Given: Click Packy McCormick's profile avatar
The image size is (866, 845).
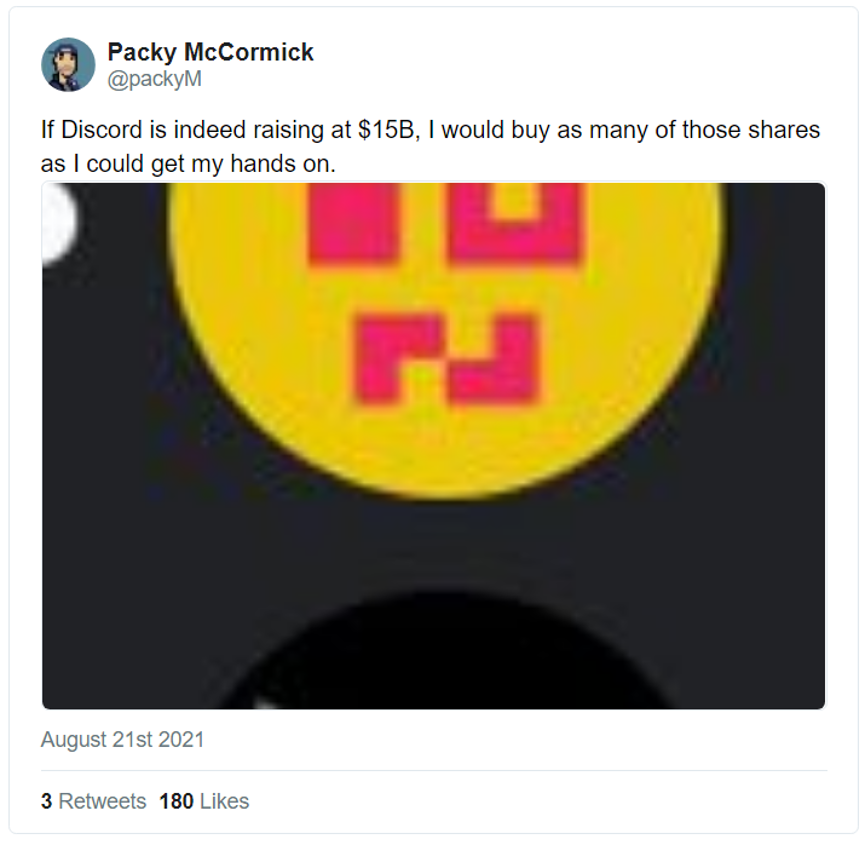Looking at the screenshot, I should click(x=68, y=65).
